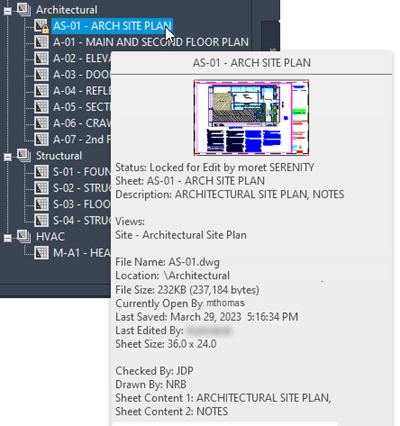Click the A-04 sheet icon
The width and height of the screenshot is (400, 426).
42,91
